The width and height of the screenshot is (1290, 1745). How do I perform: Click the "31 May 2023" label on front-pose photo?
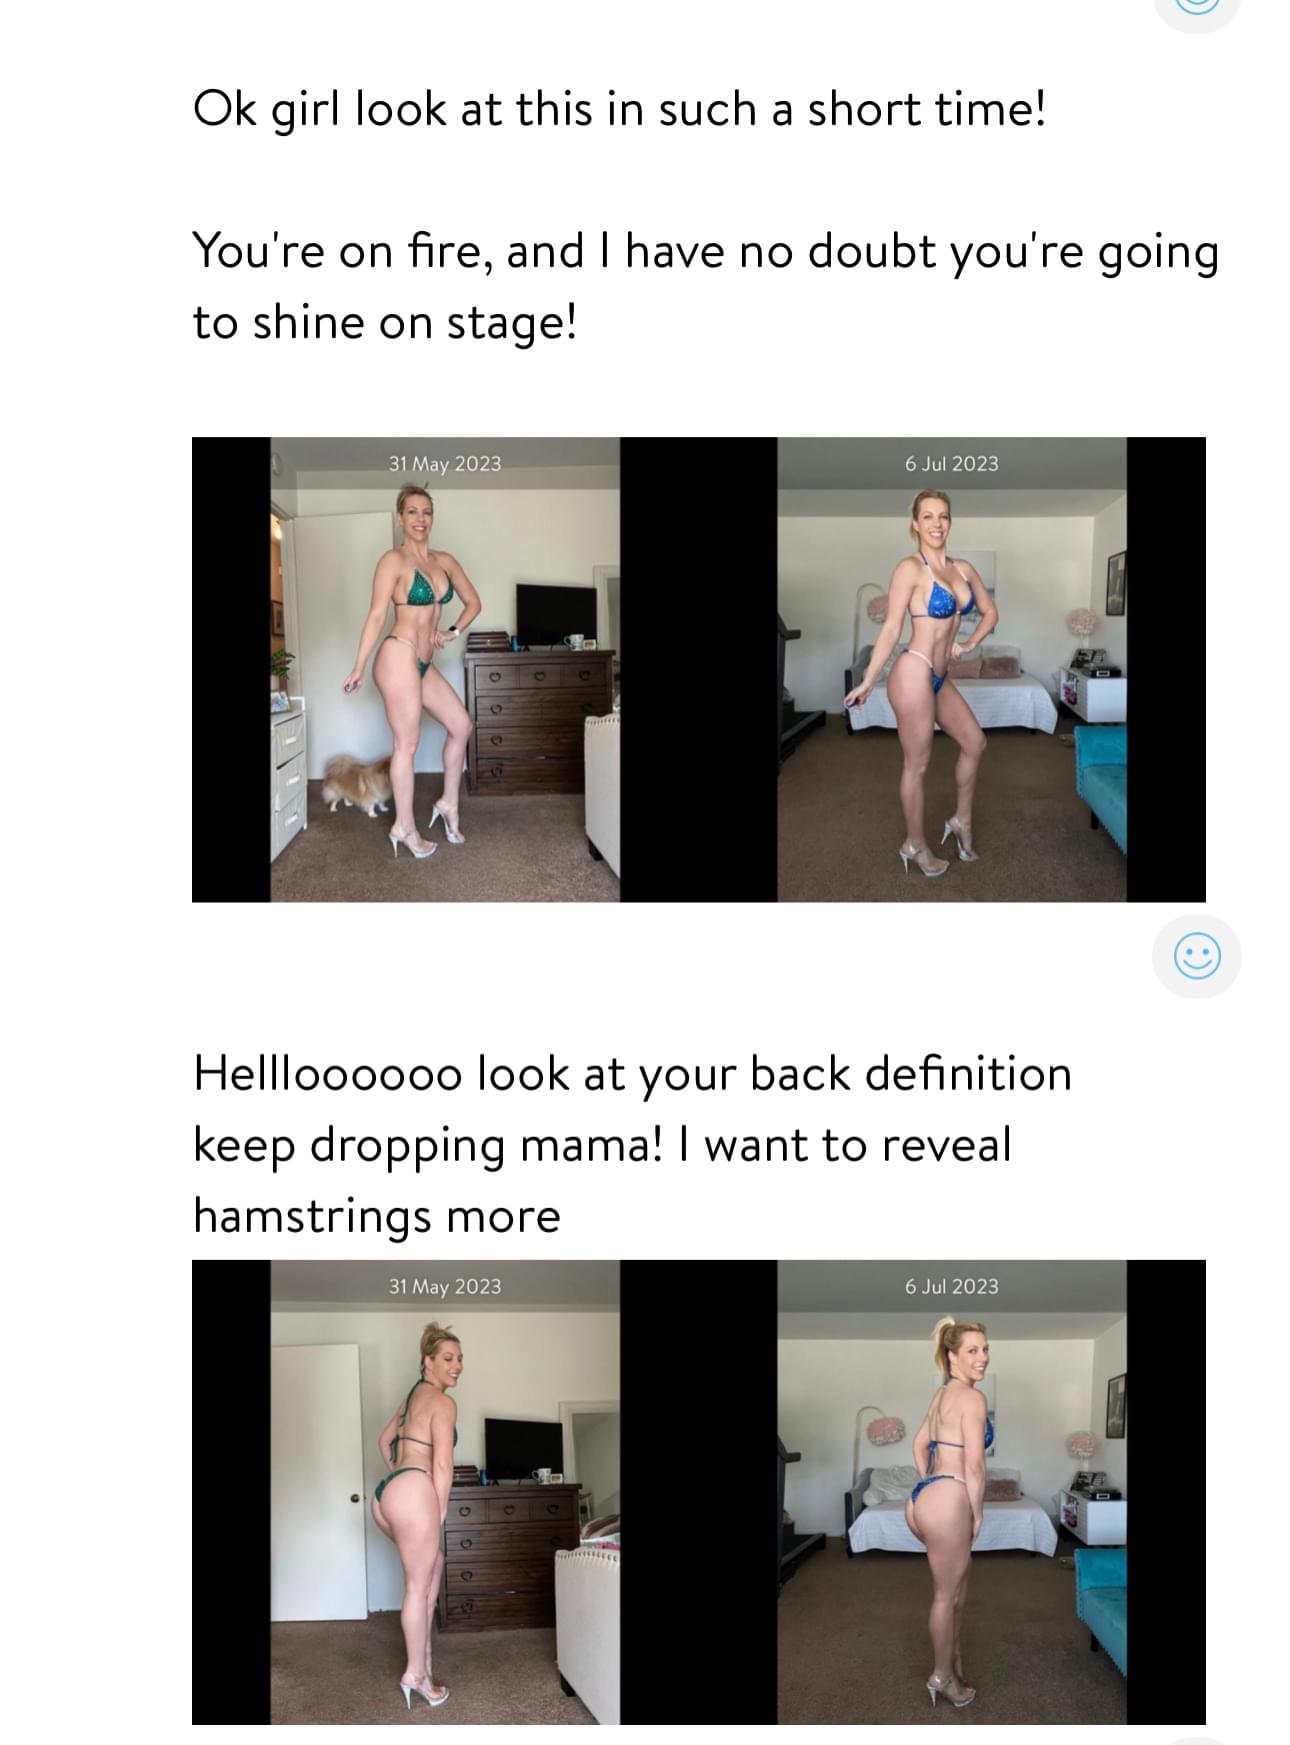445,464
